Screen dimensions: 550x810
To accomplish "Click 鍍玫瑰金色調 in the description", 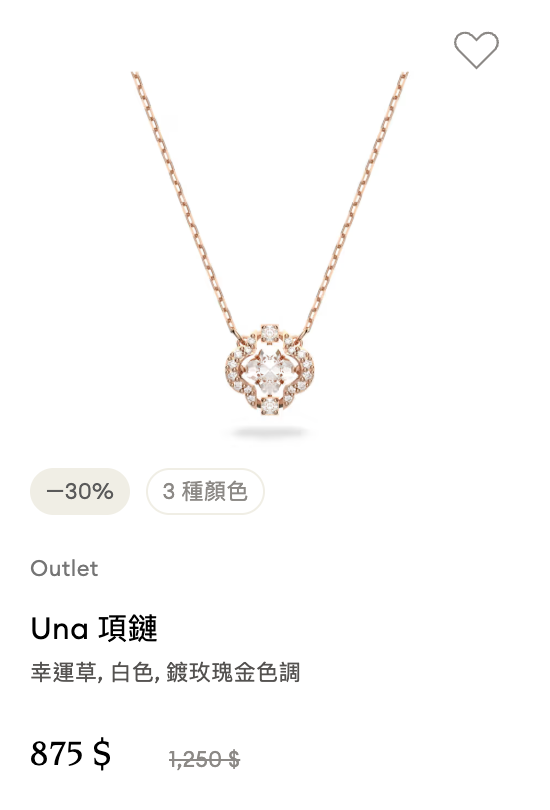I will [233, 673].
